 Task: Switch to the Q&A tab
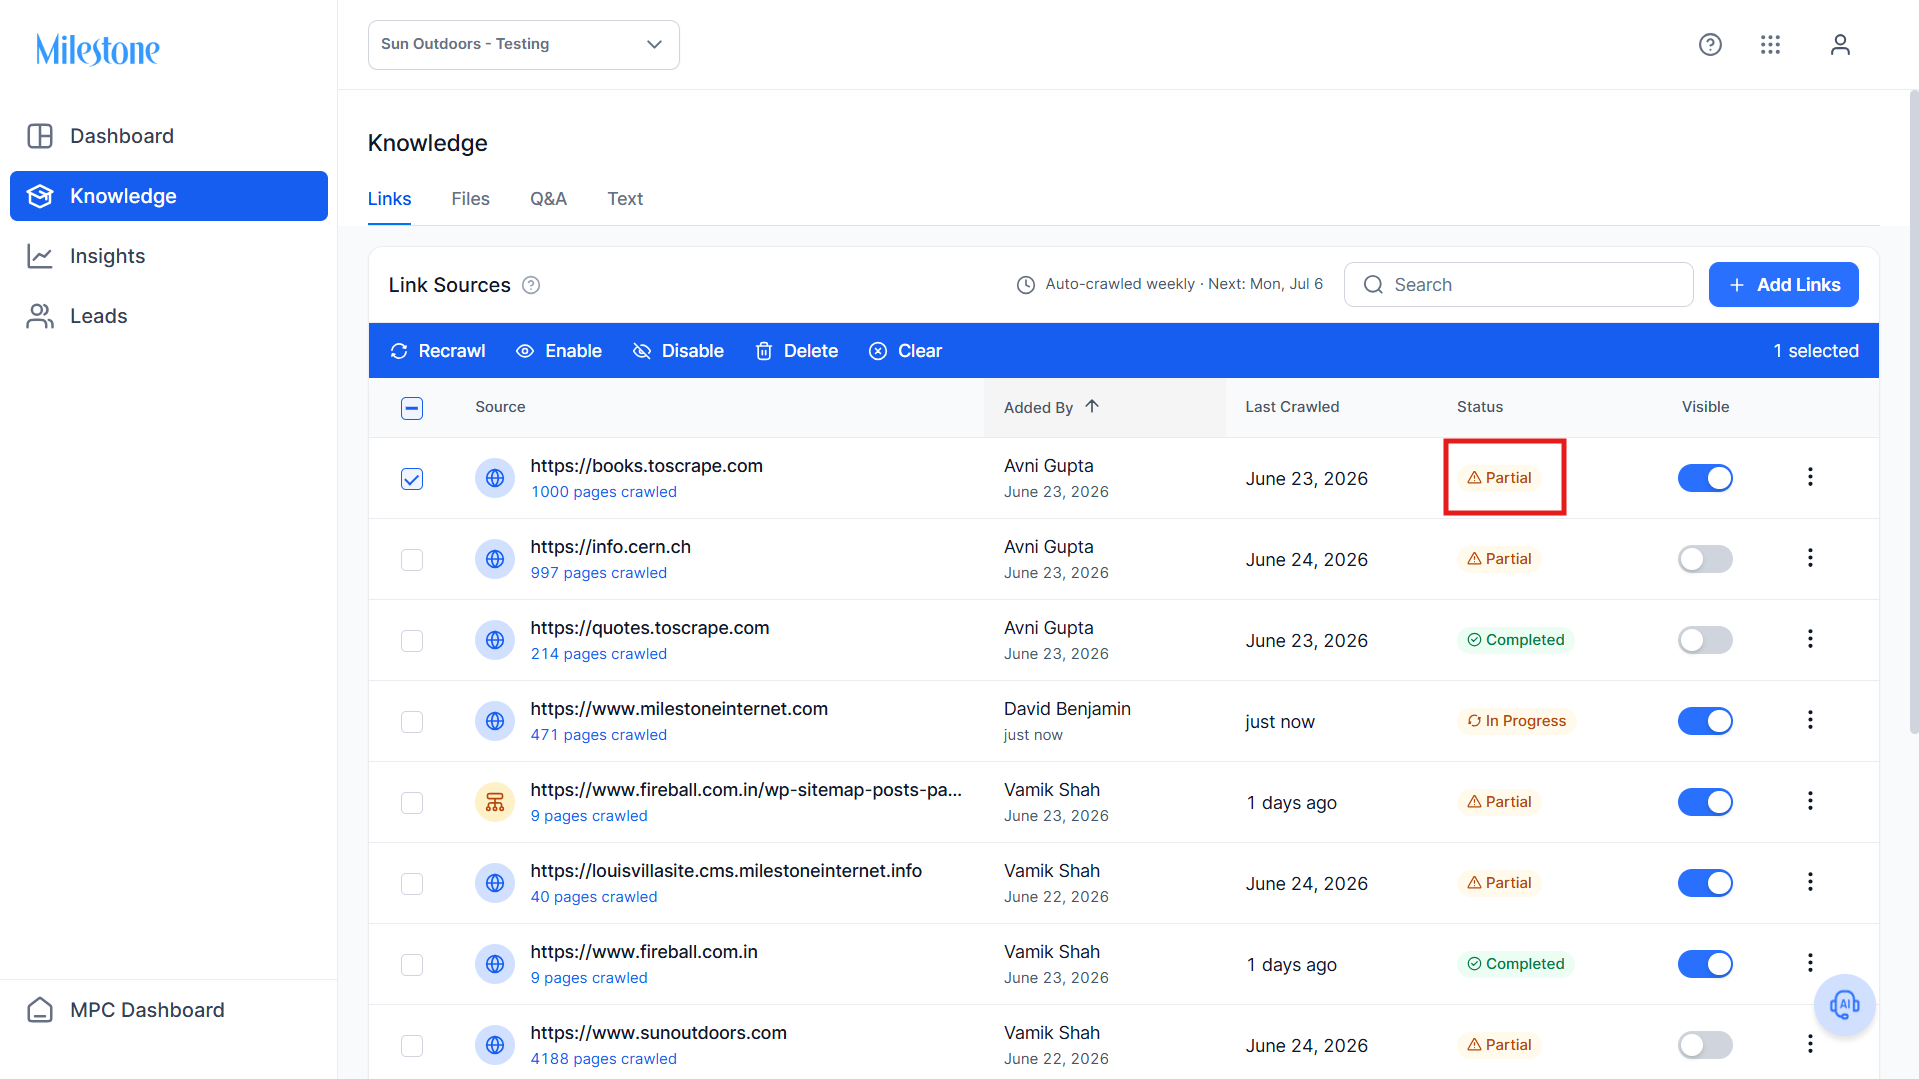[x=548, y=199]
